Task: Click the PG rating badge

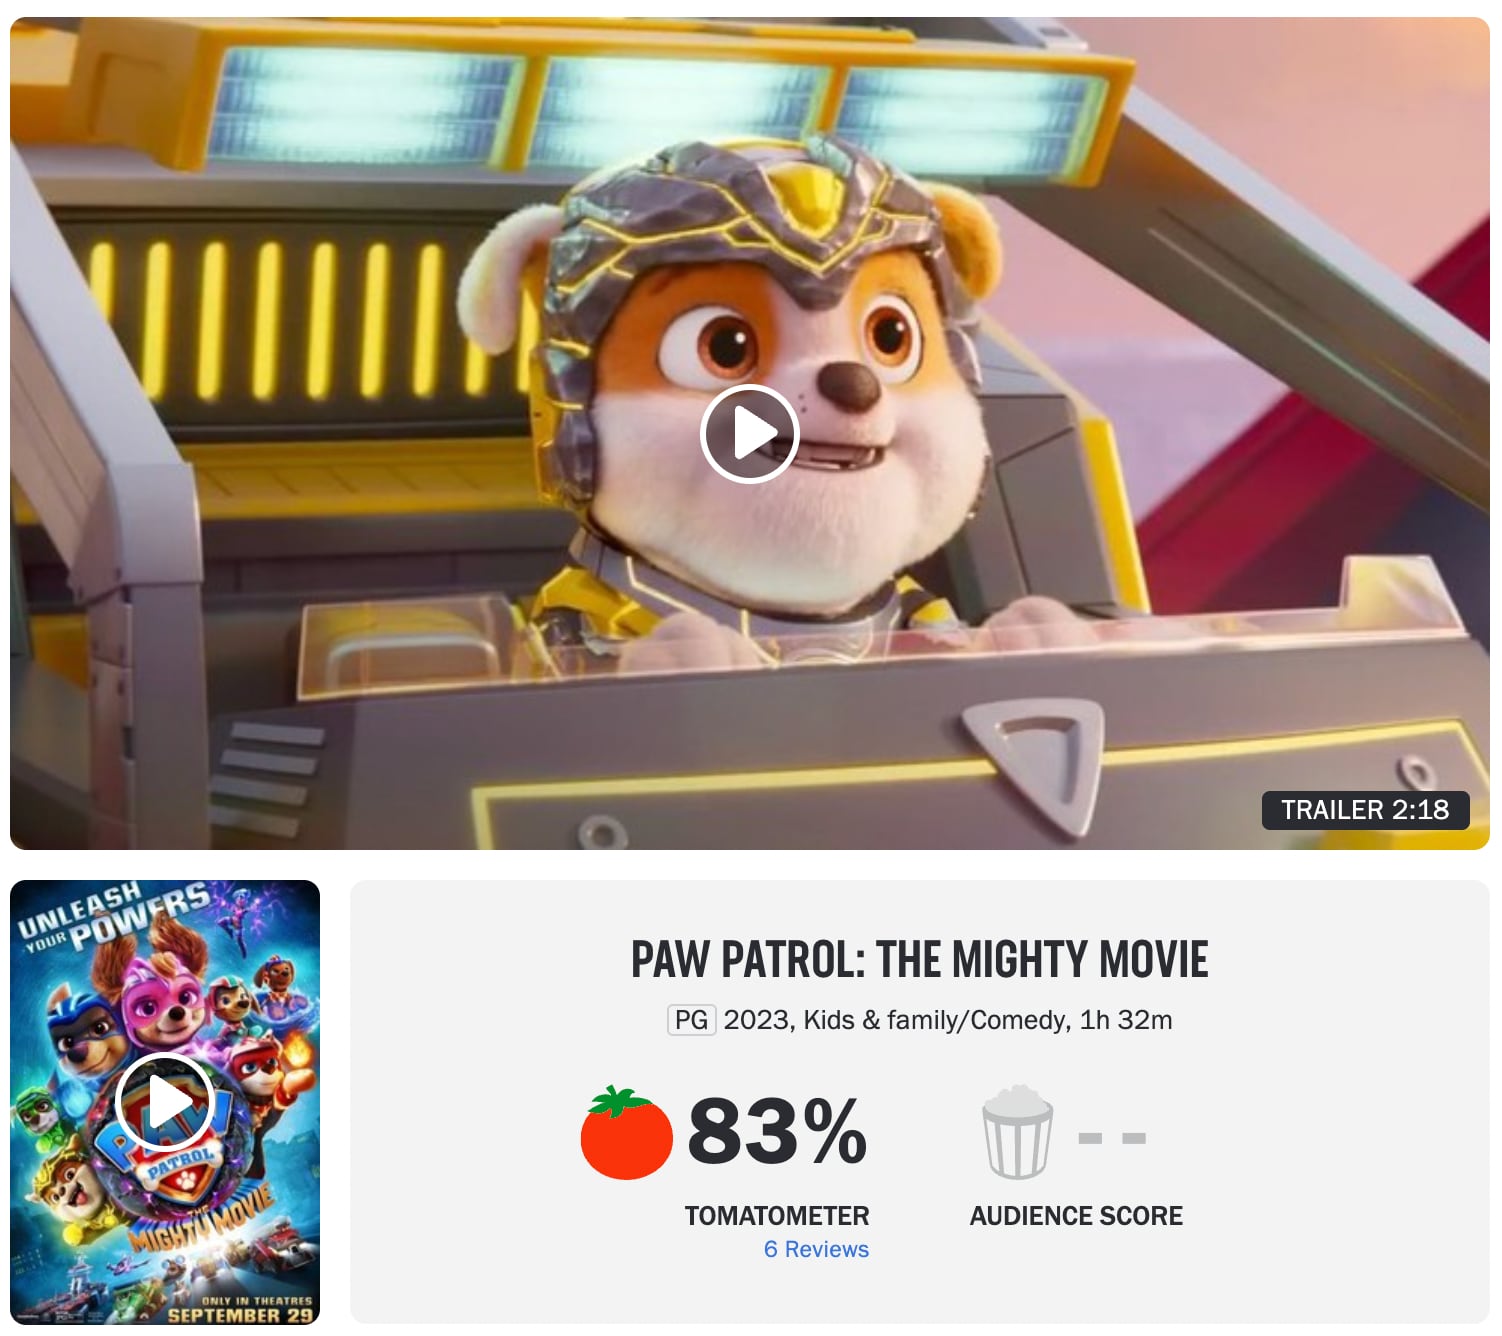Action: coord(691,1020)
